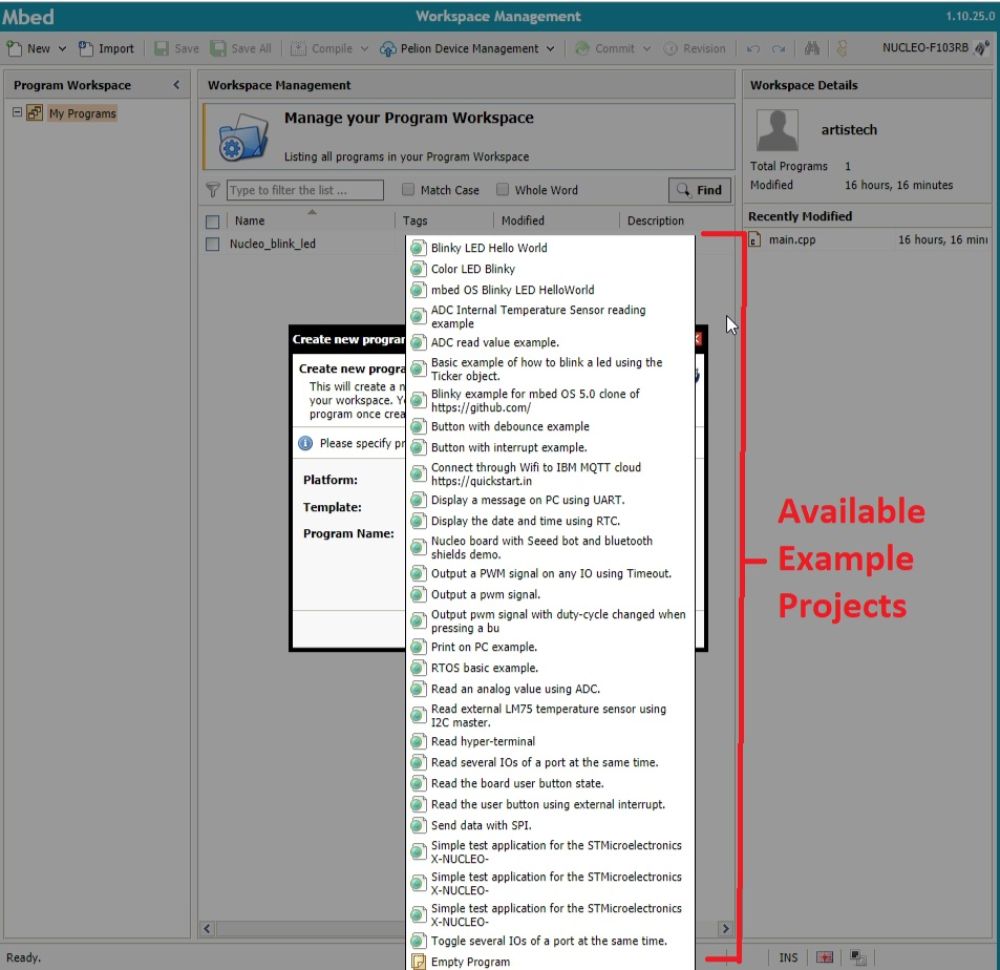This screenshot has height=970, width=1000.
Task: Open the New dropdown arrow
Action: coord(62,48)
